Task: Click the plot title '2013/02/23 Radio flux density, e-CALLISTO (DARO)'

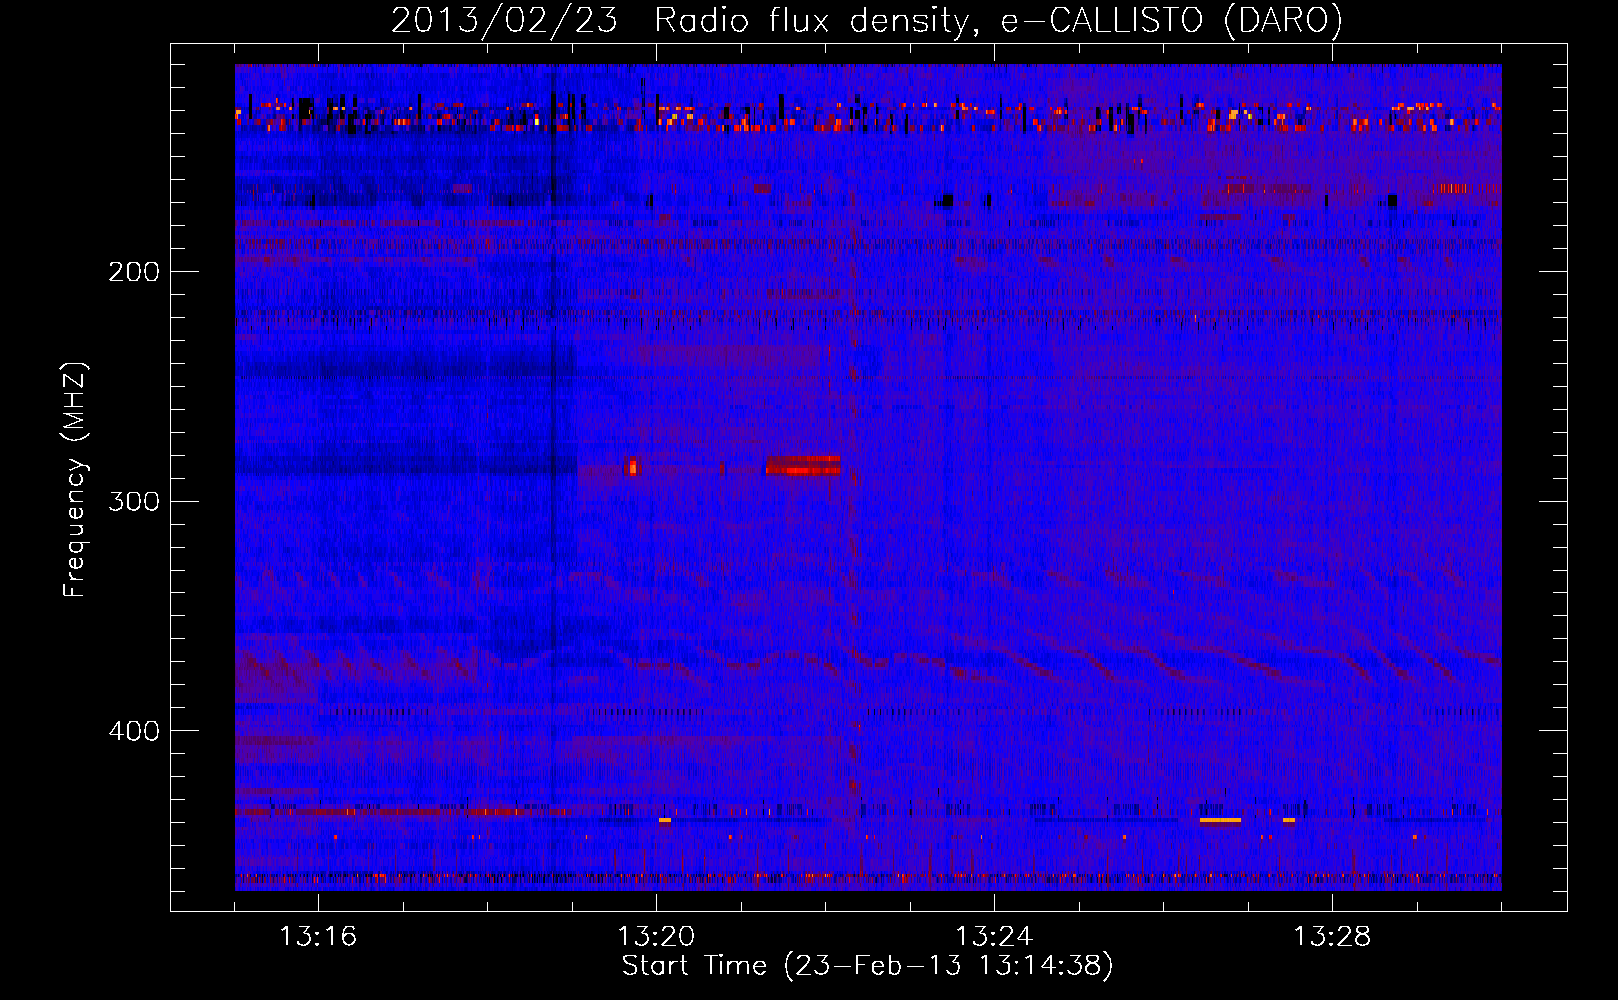Action: (867, 20)
